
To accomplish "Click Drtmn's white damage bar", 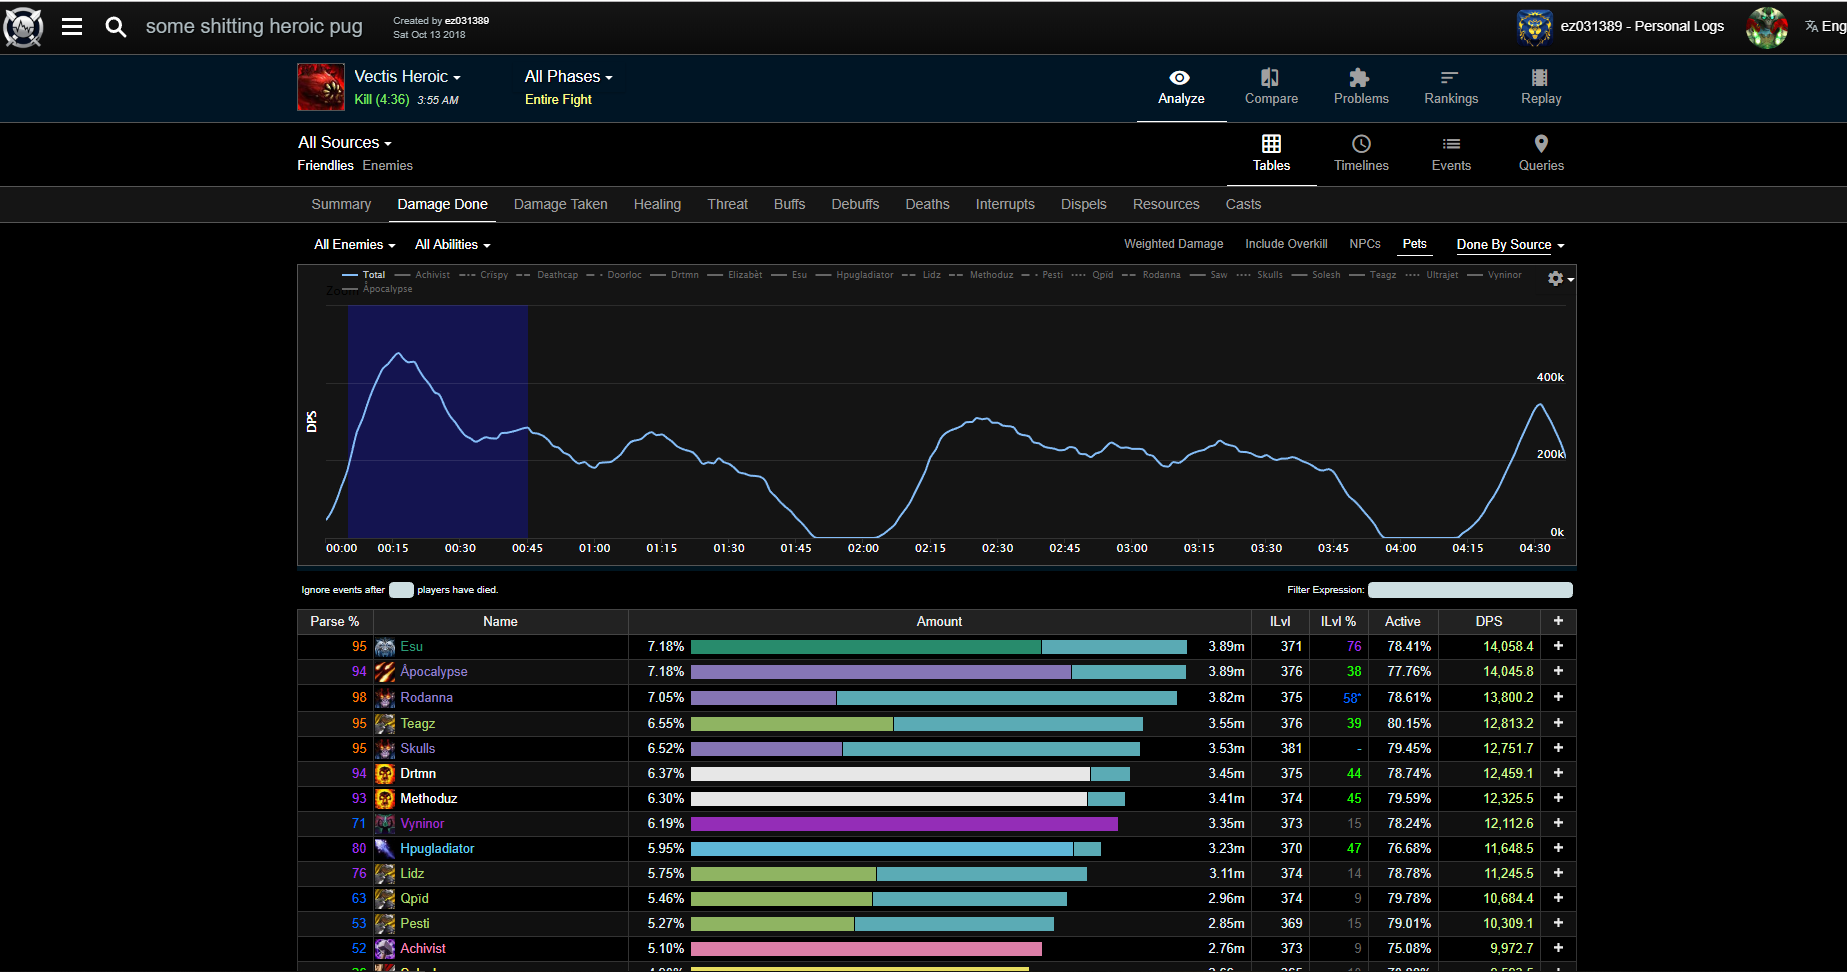I will coord(890,774).
